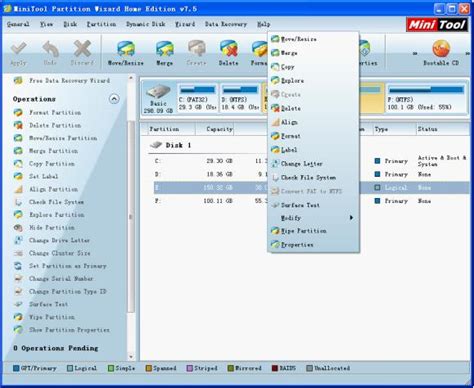This screenshot has width=474, height=388.
Task: Click Set Partition as Primary
Action: pos(60,266)
